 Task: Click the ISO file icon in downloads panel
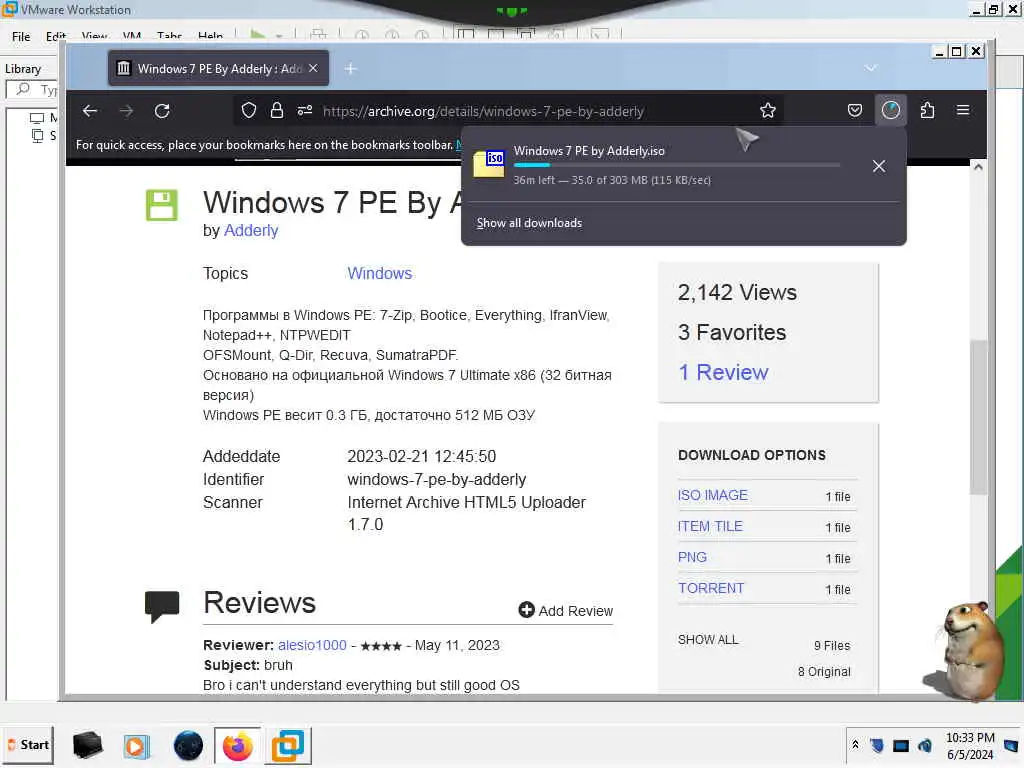tap(489, 163)
